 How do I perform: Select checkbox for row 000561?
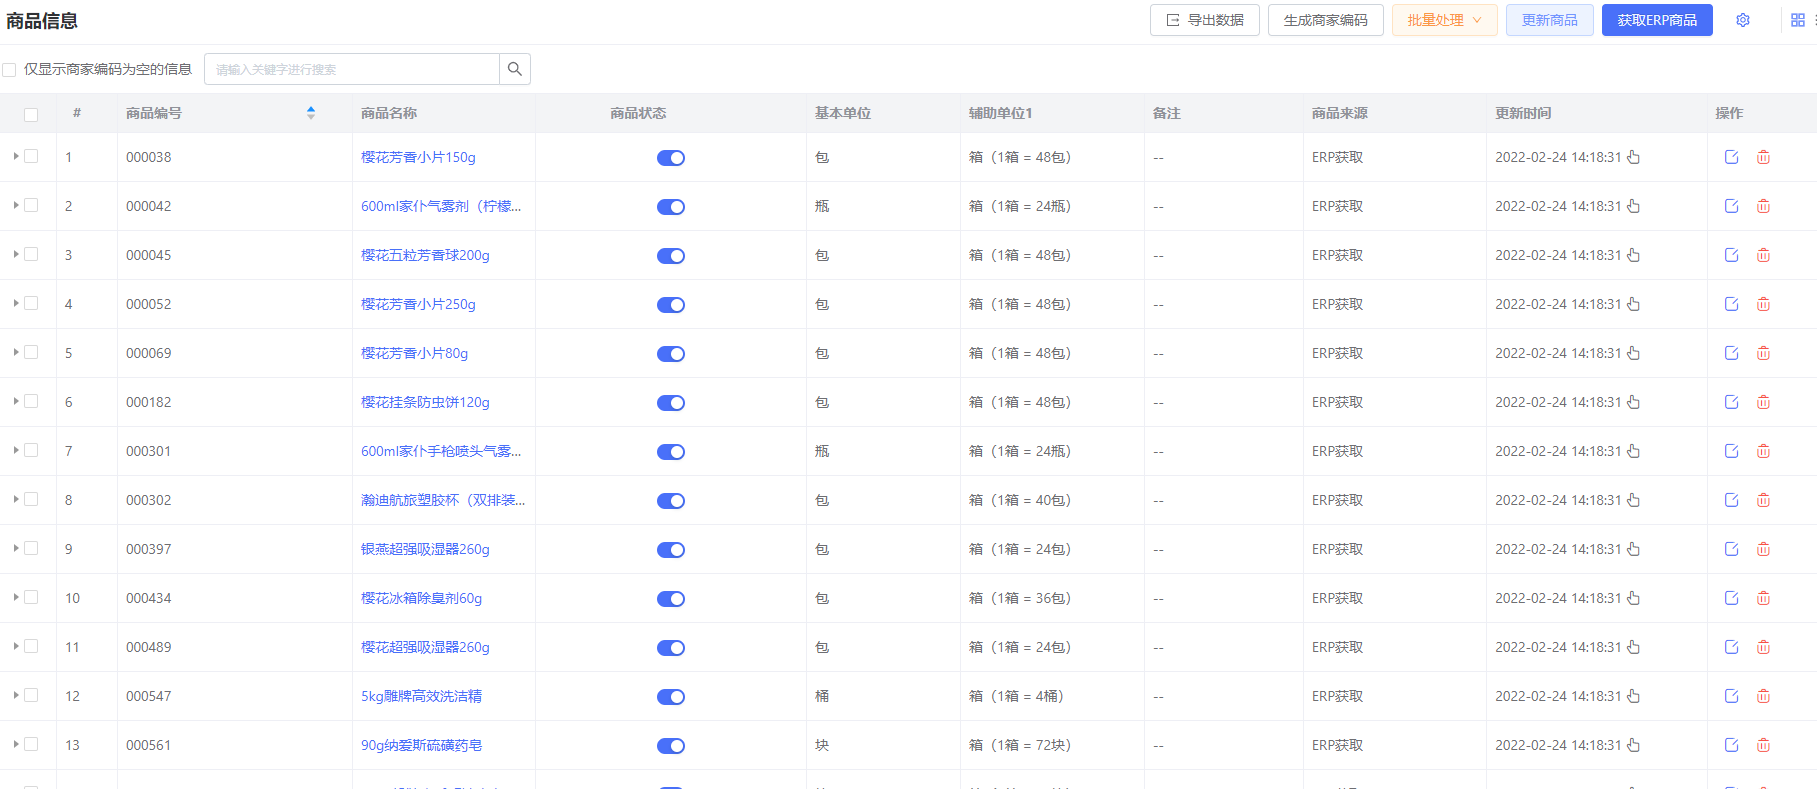(x=31, y=744)
